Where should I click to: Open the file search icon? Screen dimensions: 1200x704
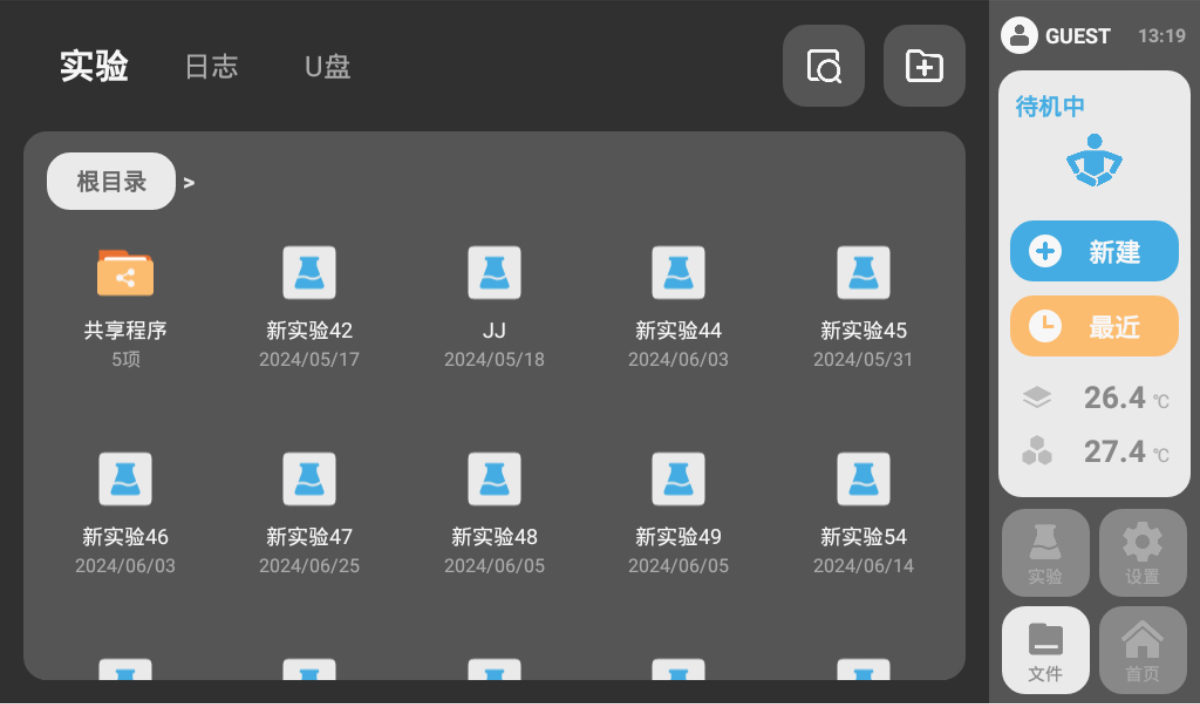(x=823, y=66)
